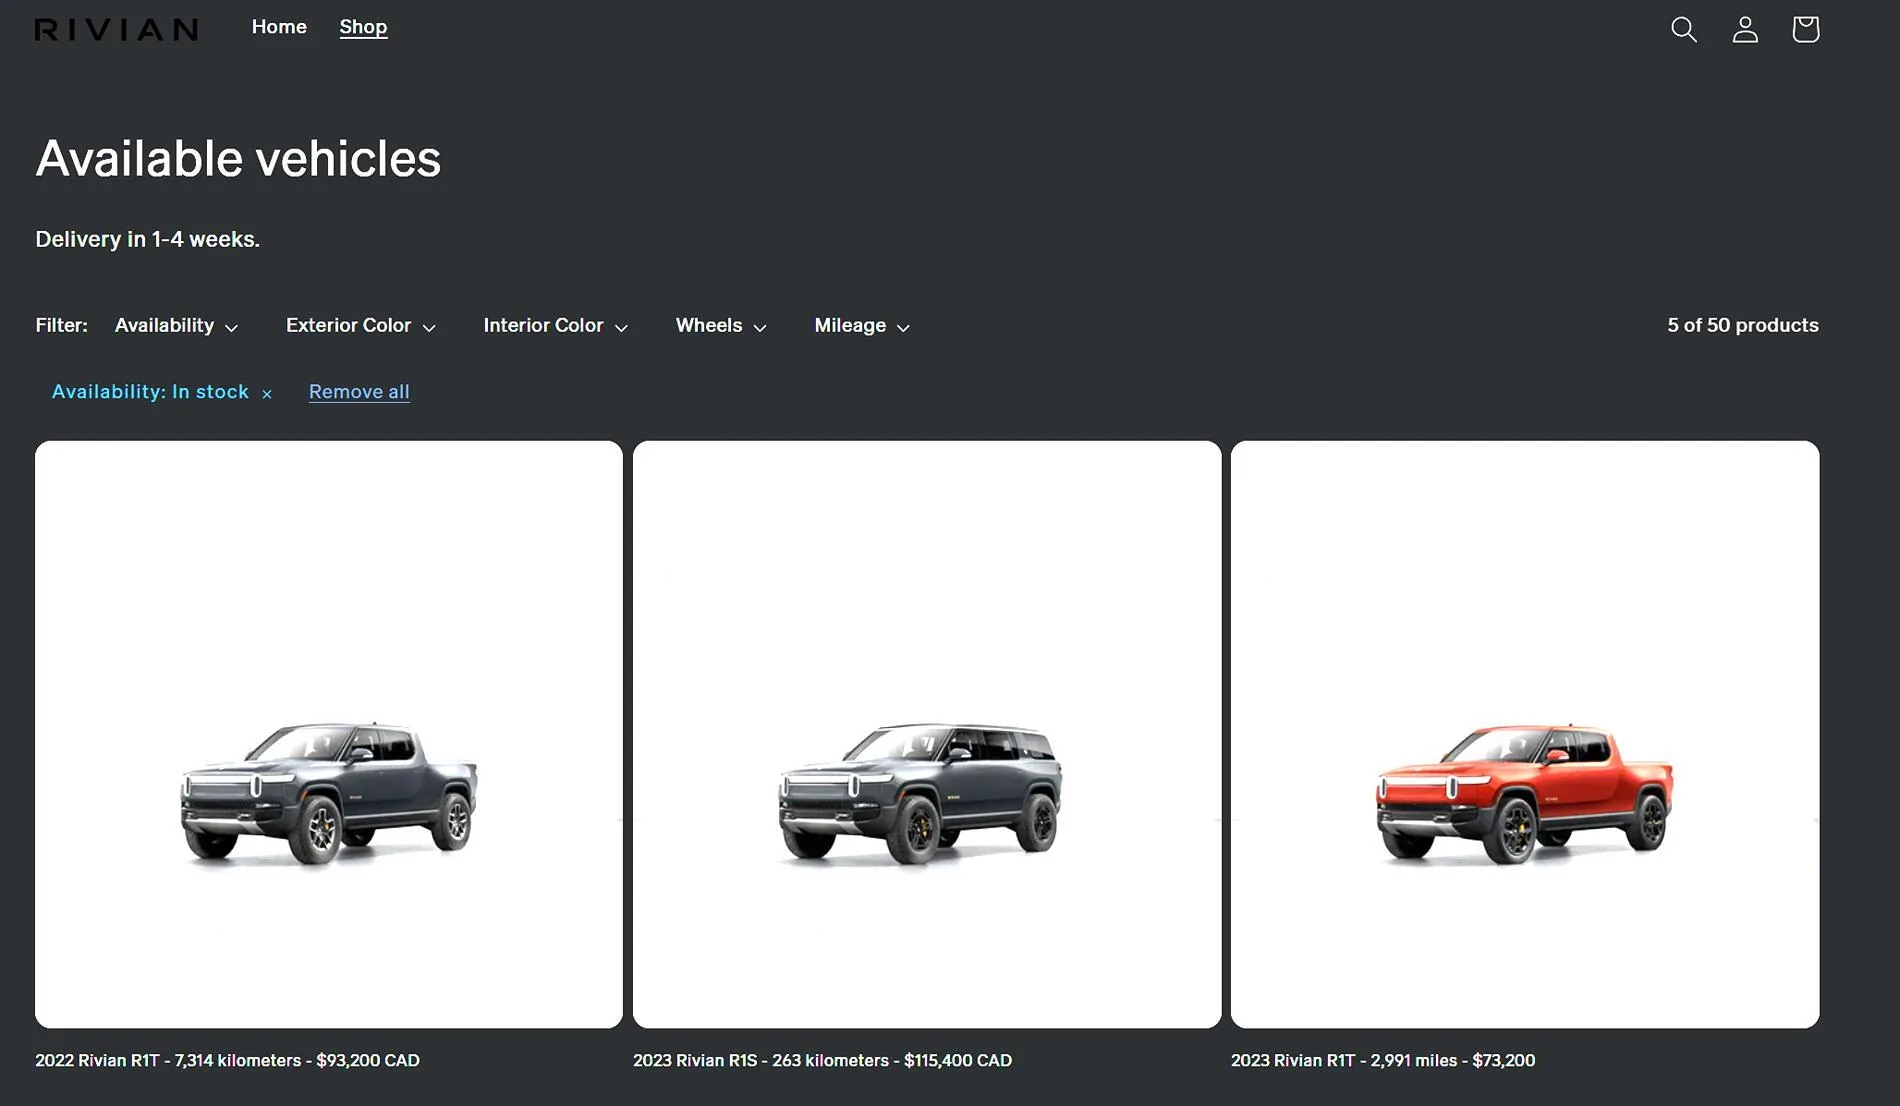Viewport: 1900px width, 1106px height.
Task: Click the 'Delivery in 1-4 weeks.' text
Action: pyautogui.click(x=147, y=239)
